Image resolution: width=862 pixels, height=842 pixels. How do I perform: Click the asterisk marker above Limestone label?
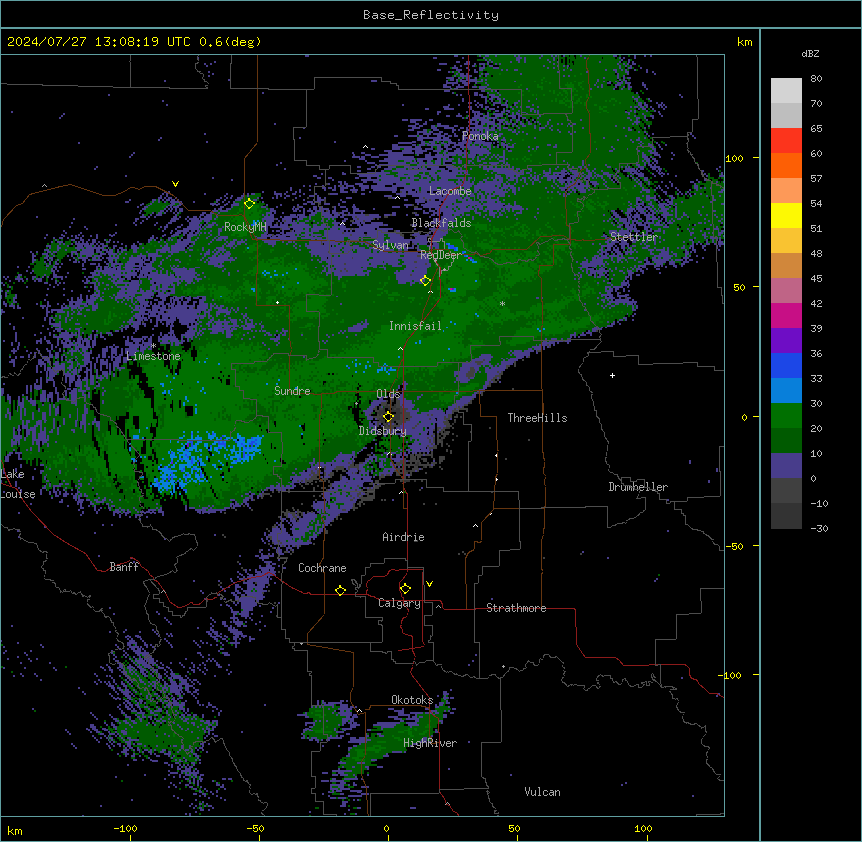pos(153,346)
